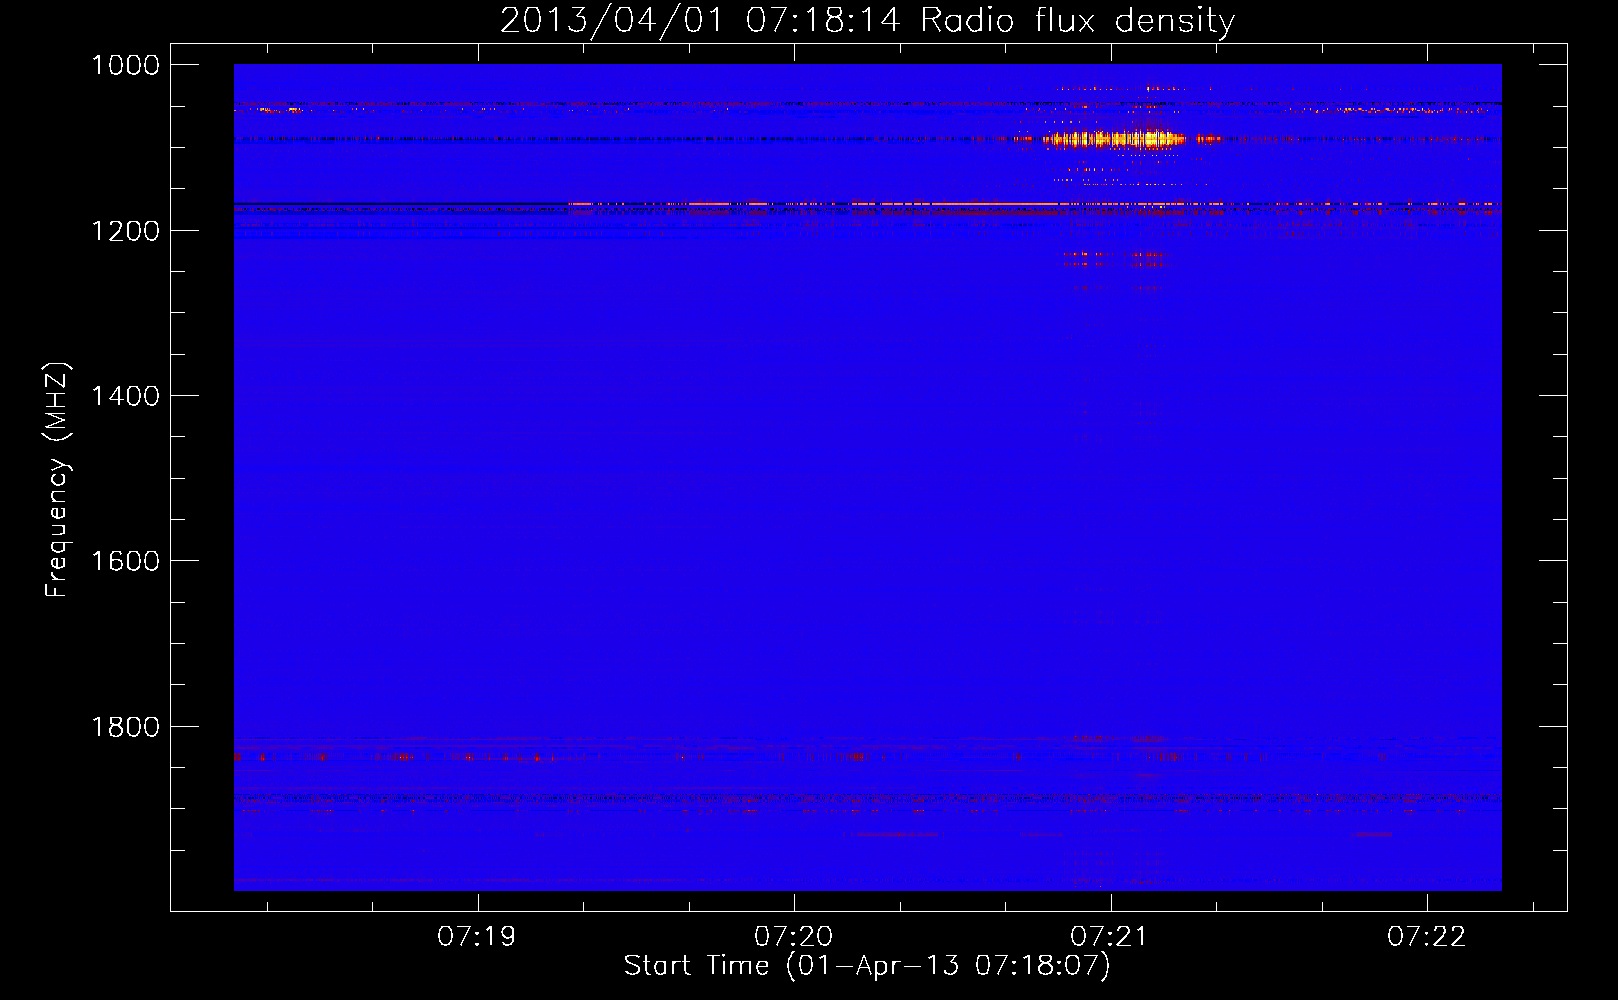Select the 1000 frequency tick label
The image size is (1618, 1000).
tap(125, 65)
